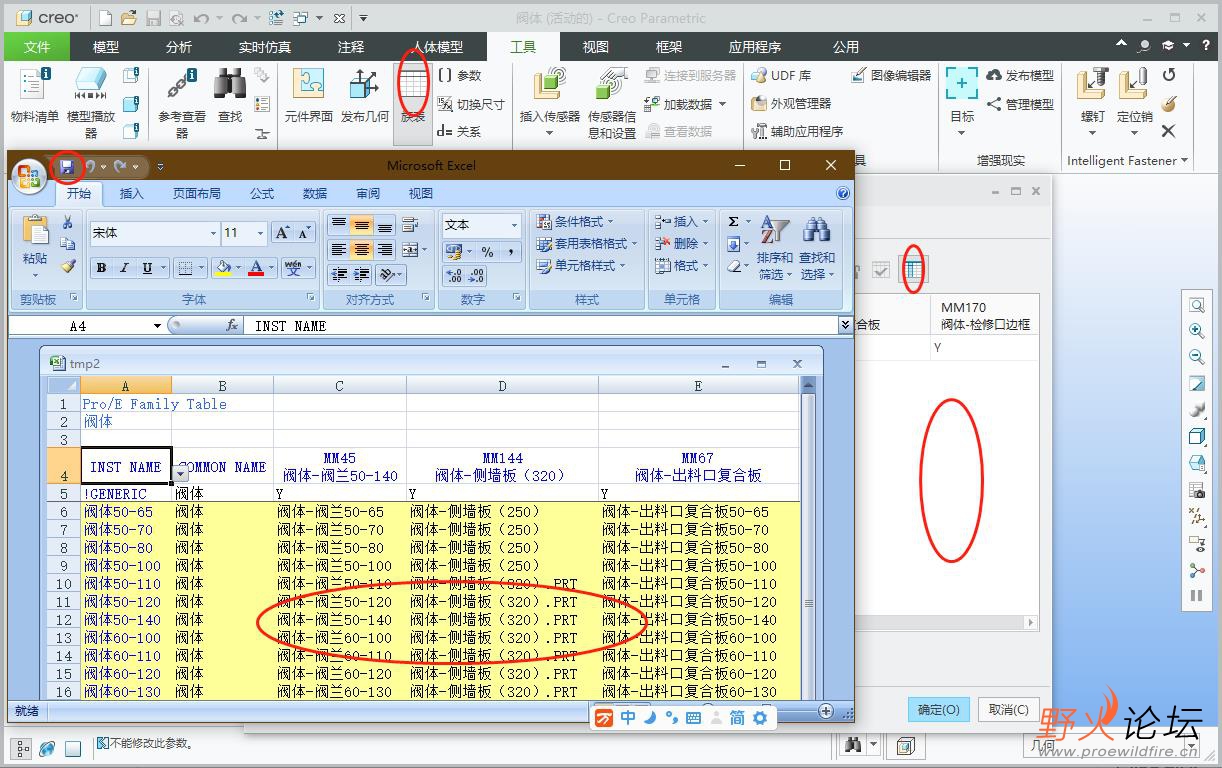This screenshot has width=1222, height=768.
Task: Open the number format 文本 dropdown
Action: 514,225
